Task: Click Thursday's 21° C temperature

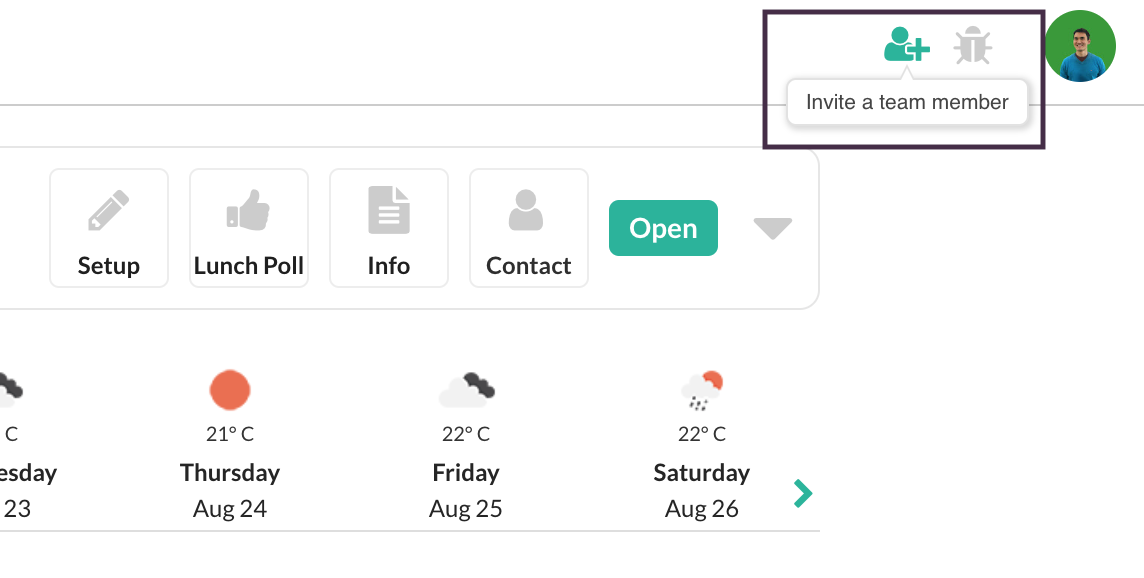Action: 230,434
